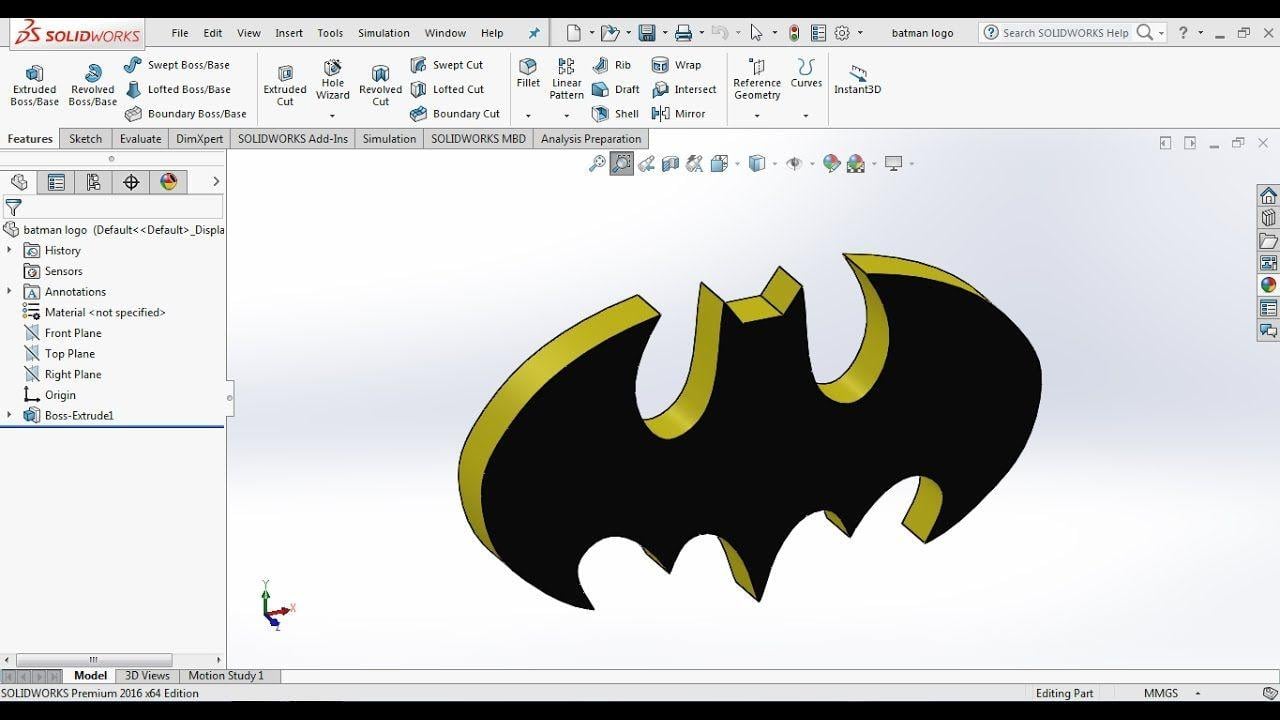The image size is (1280, 720).
Task: Click Zoom to Fit in view toolbar
Action: [597, 163]
